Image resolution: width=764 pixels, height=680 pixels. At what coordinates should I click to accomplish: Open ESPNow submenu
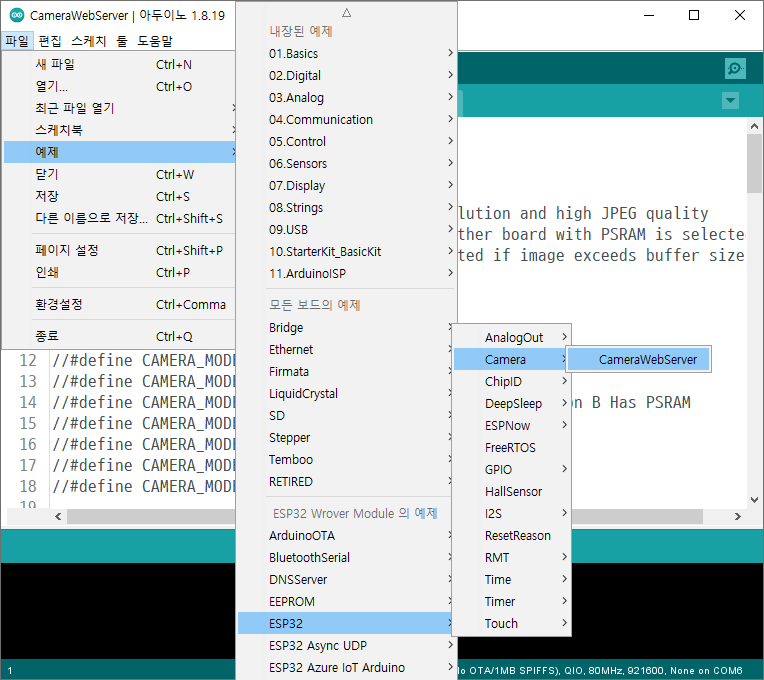click(512, 425)
